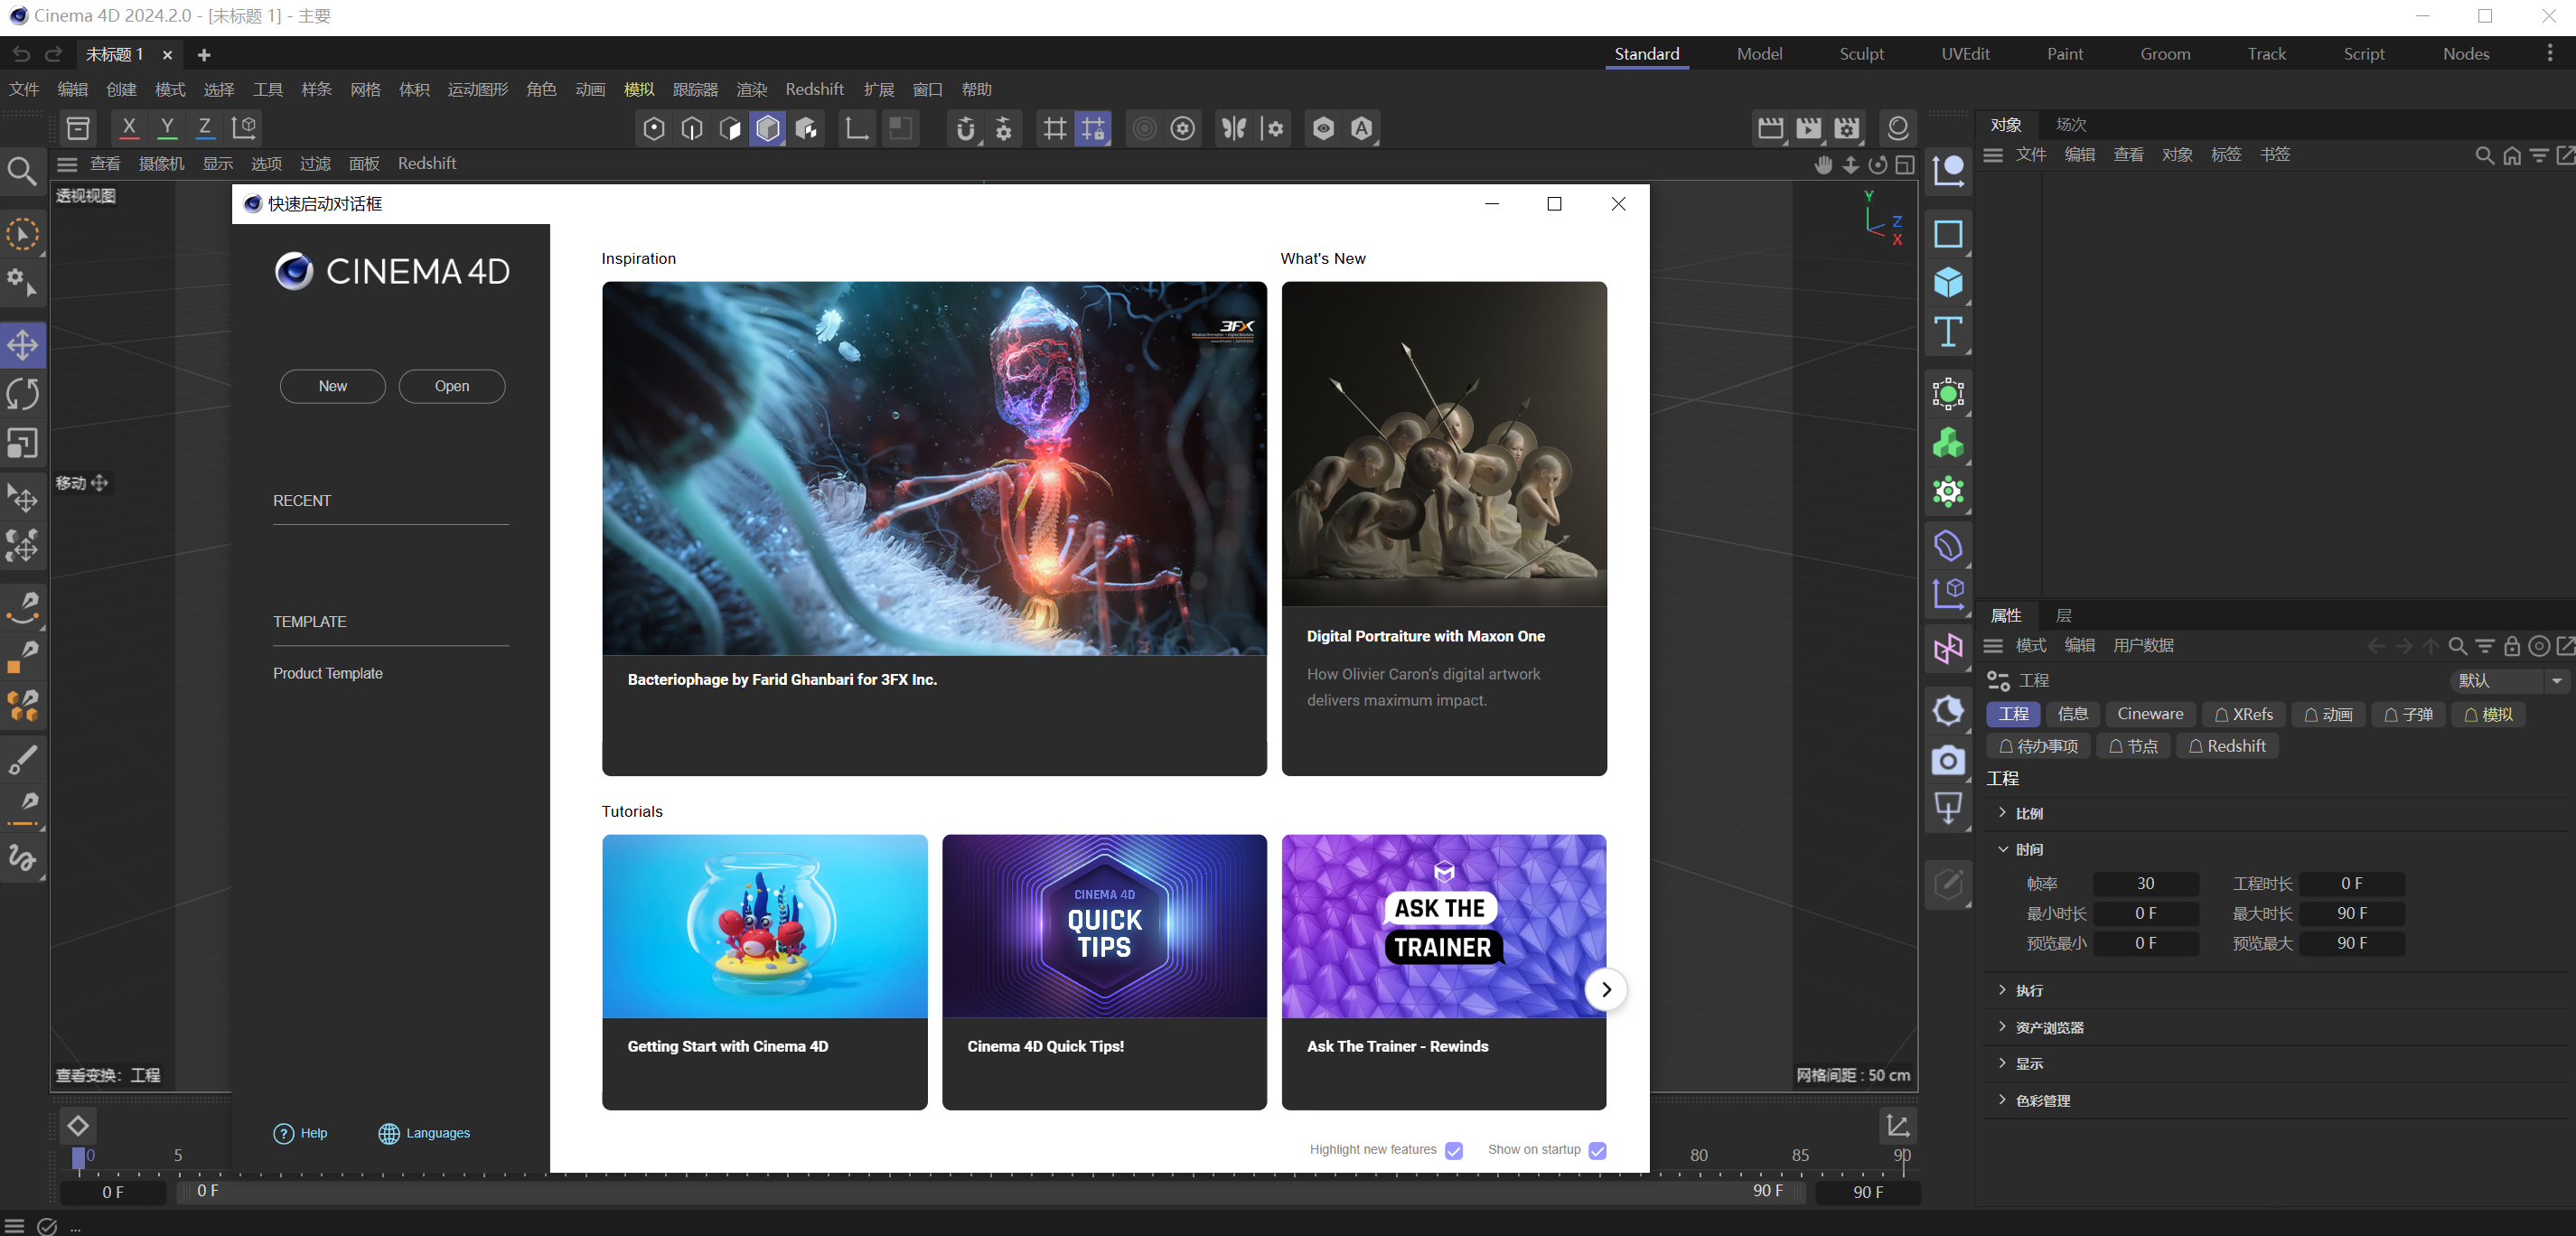Click the Attributes lock icon
Image resolution: width=2576 pixels, height=1236 pixels.
pos(2512,646)
